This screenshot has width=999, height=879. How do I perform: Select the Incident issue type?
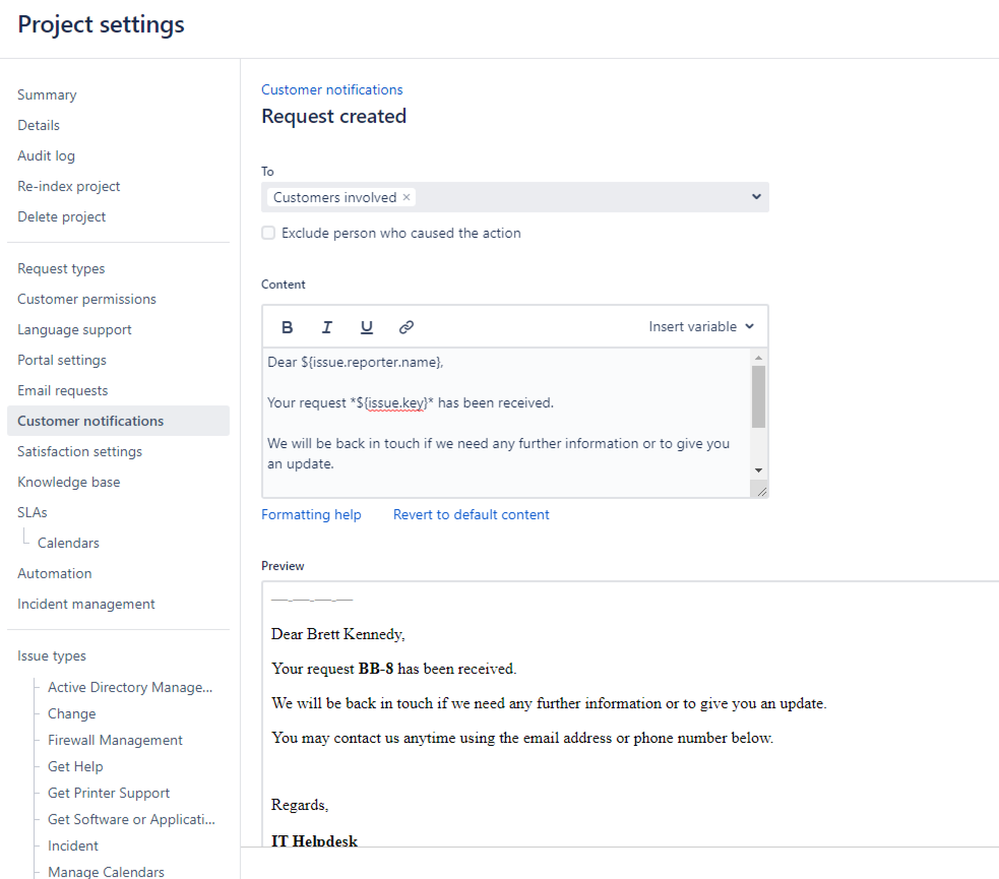click(x=72, y=845)
